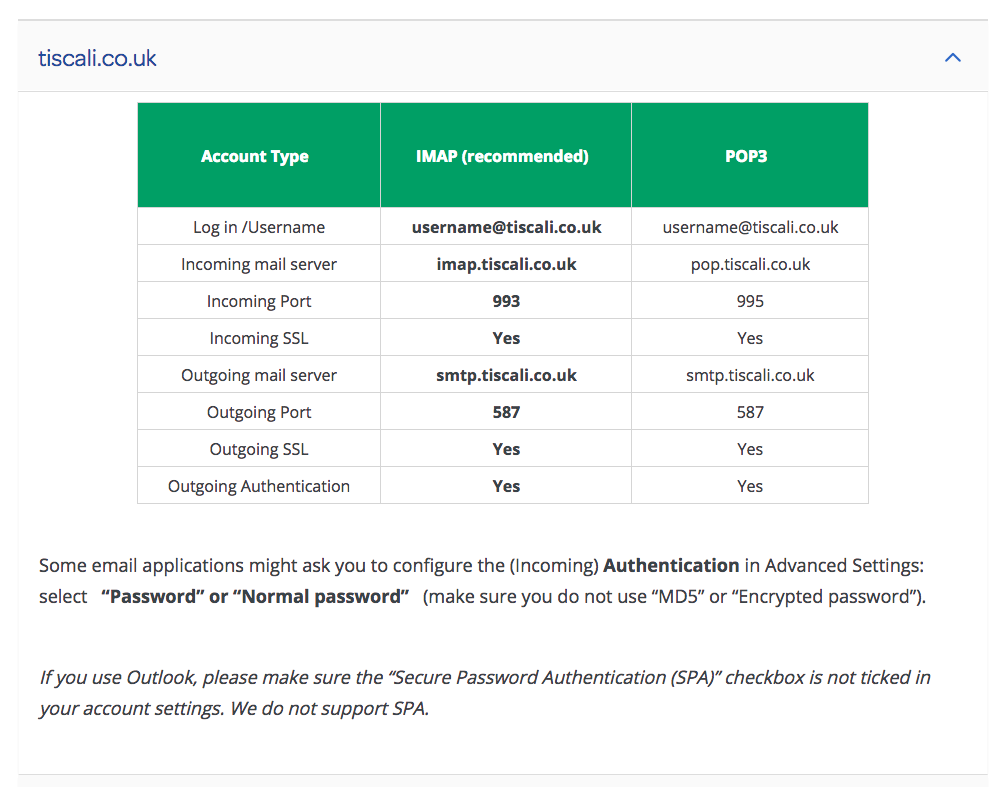Select the pop.tiscali.co.uk server cell
Image resolution: width=1004 pixels, height=787 pixels.
coord(750,264)
